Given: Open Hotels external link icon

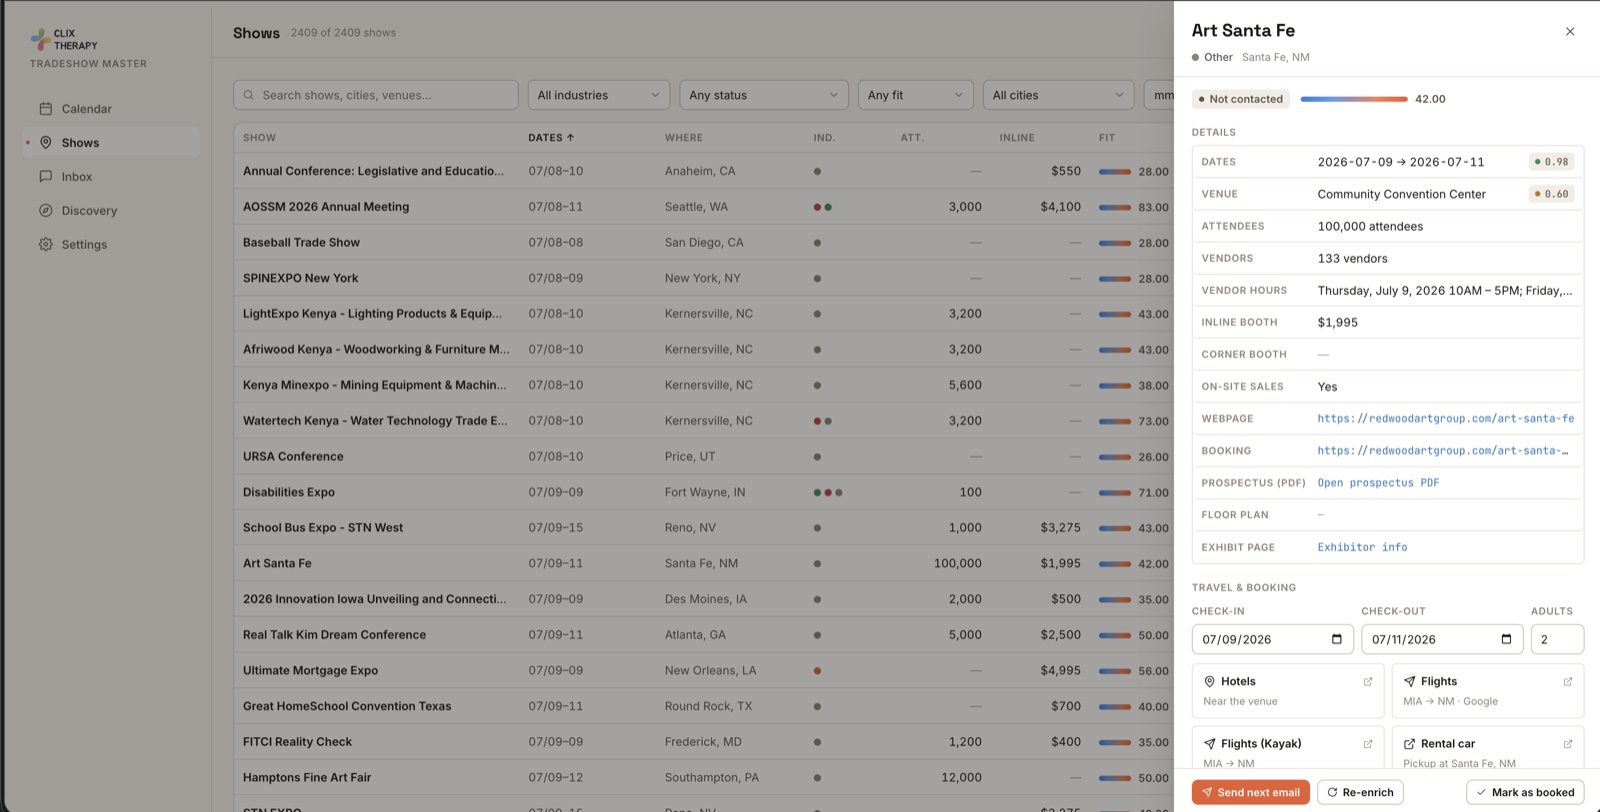Looking at the screenshot, I should click(1367, 682).
